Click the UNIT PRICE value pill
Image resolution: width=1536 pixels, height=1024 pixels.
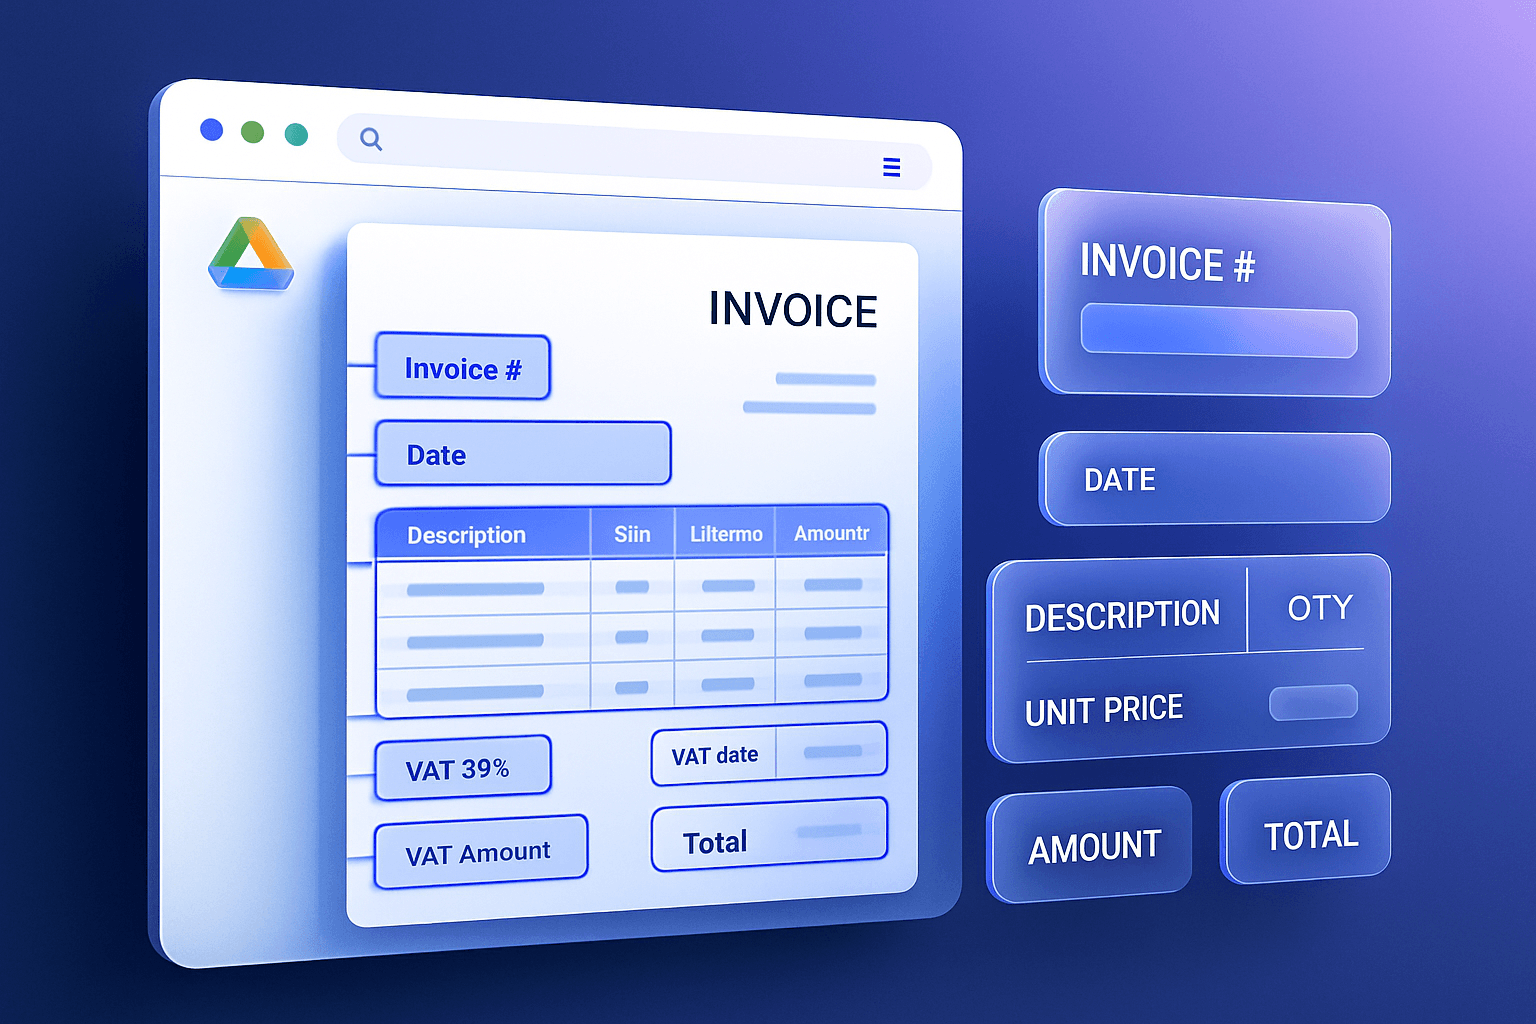1313,703
